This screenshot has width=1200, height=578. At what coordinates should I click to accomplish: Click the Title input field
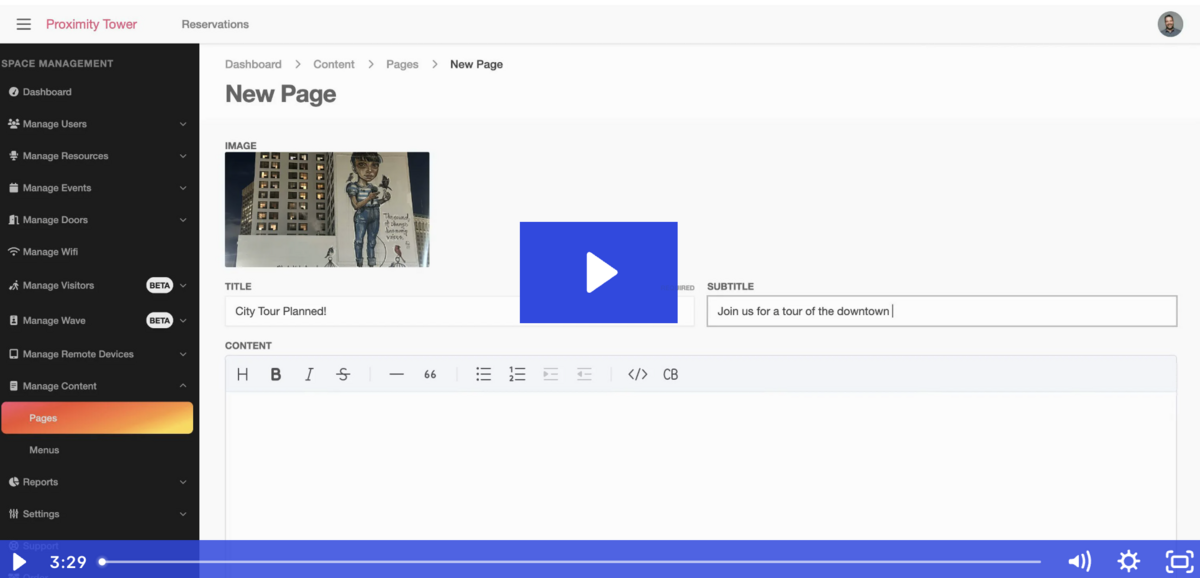pyautogui.click(x=370, y=311)
